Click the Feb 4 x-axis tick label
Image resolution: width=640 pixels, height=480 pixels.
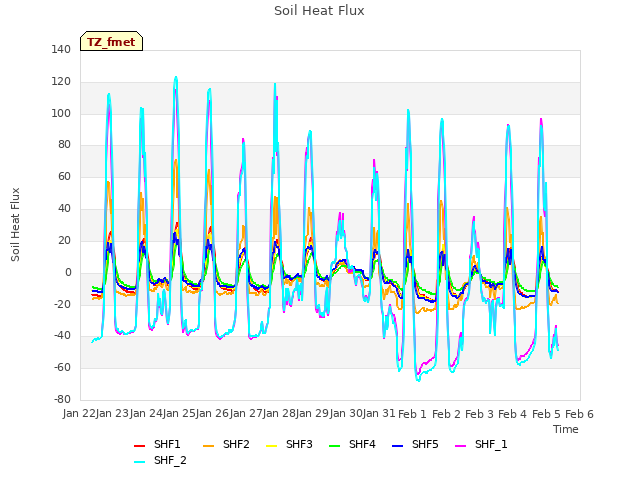(513, 414)
